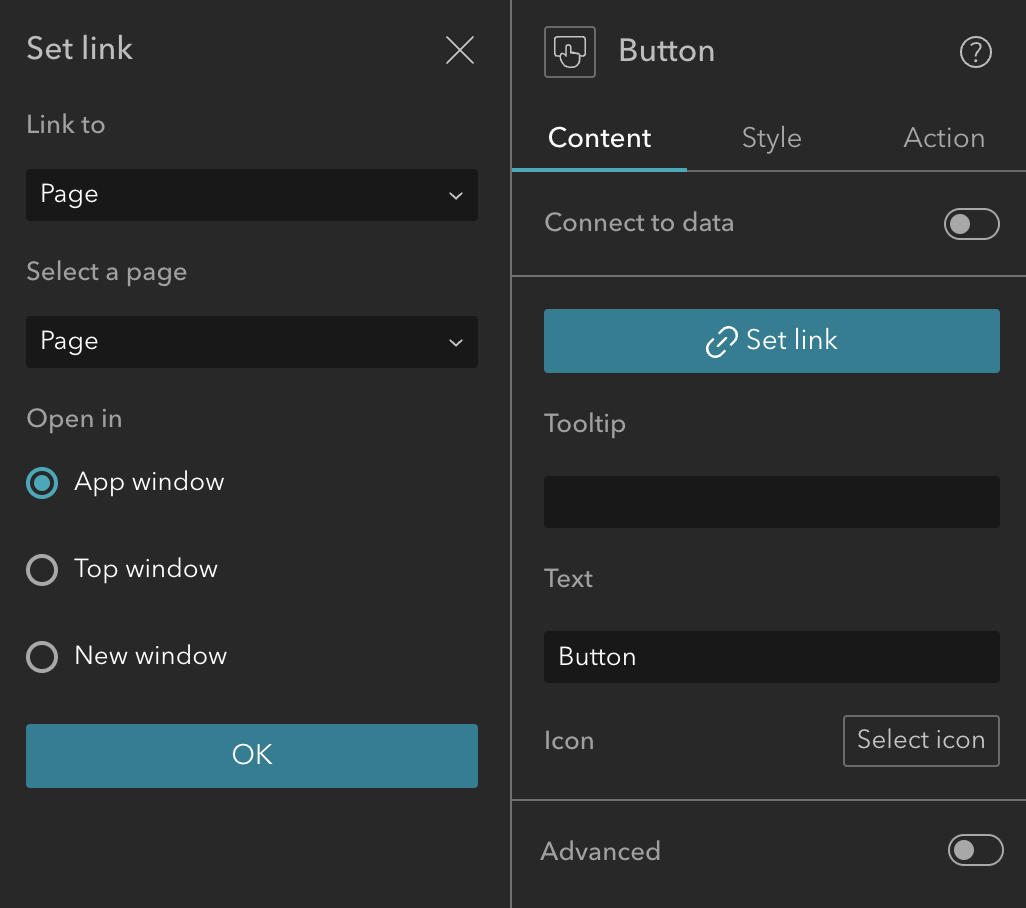The image size is (1026, 908).
Task: Select the Content tab
Action: [599, 138]
